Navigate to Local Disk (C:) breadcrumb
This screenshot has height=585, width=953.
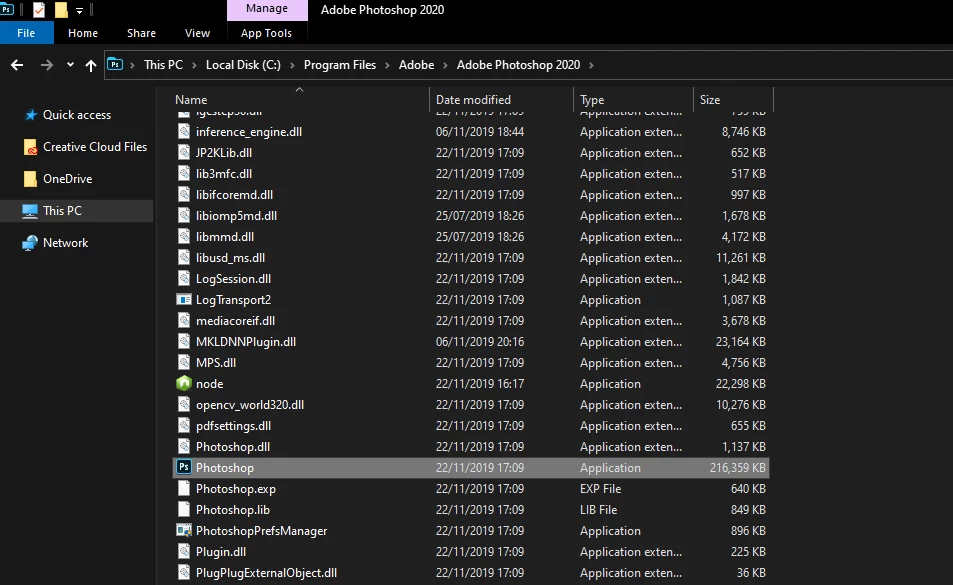tap(243, 64)
